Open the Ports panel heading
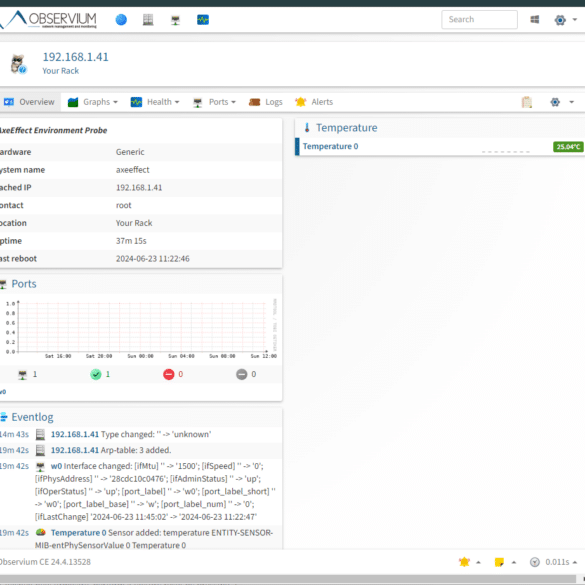 (x=24, y=284)
